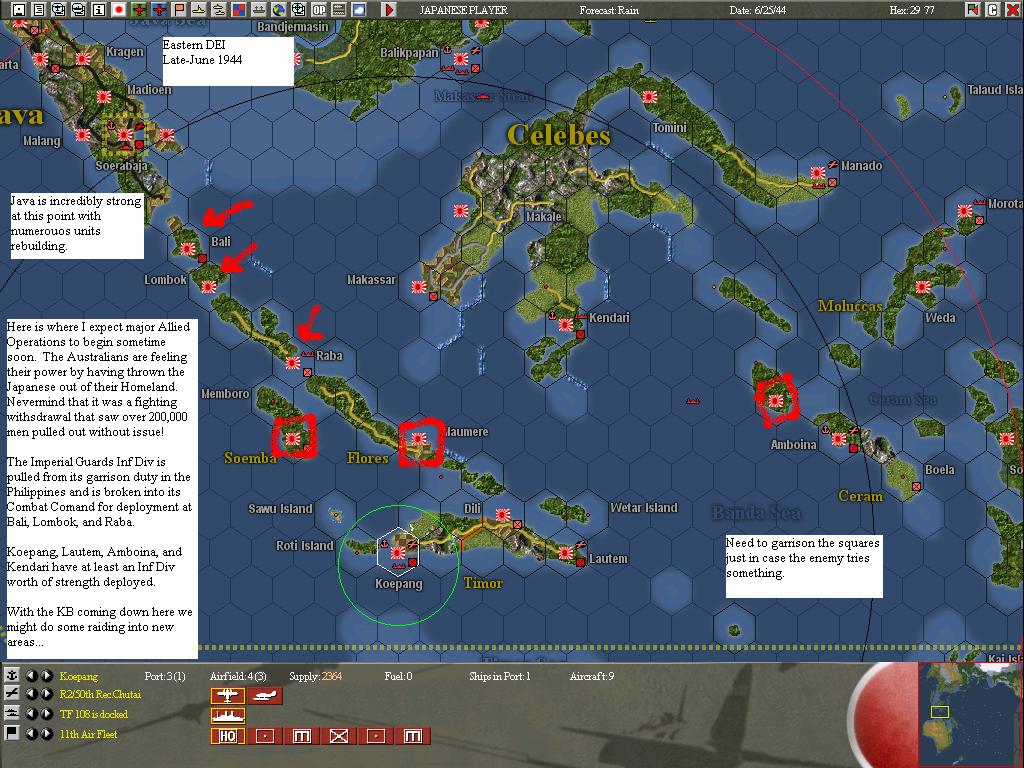Click previous arrow in TF 108 row
Image resolution: width=1024 pixels, height=768 pixels.
[31, 714]
